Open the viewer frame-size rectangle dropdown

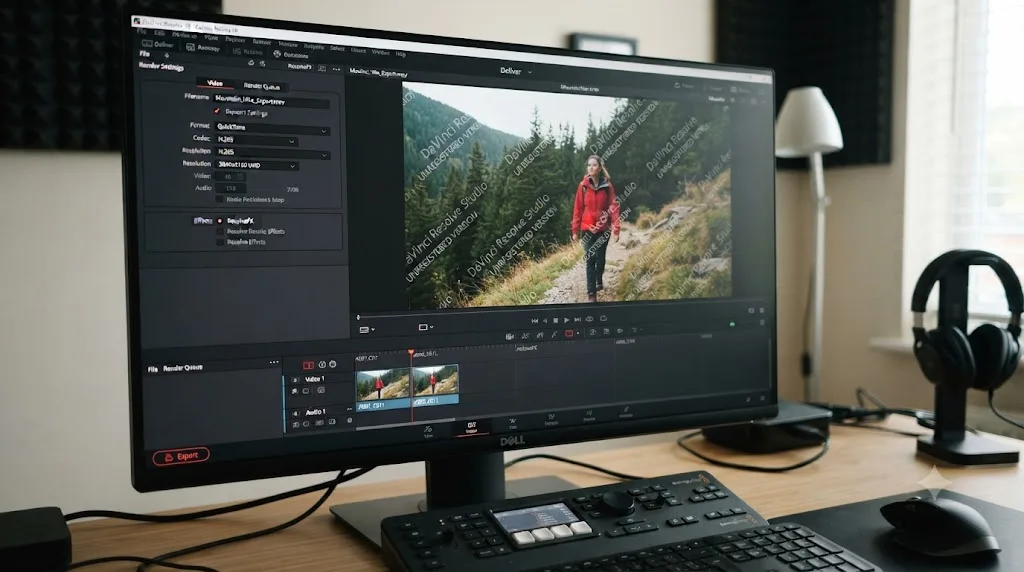(x=425, y=327)
